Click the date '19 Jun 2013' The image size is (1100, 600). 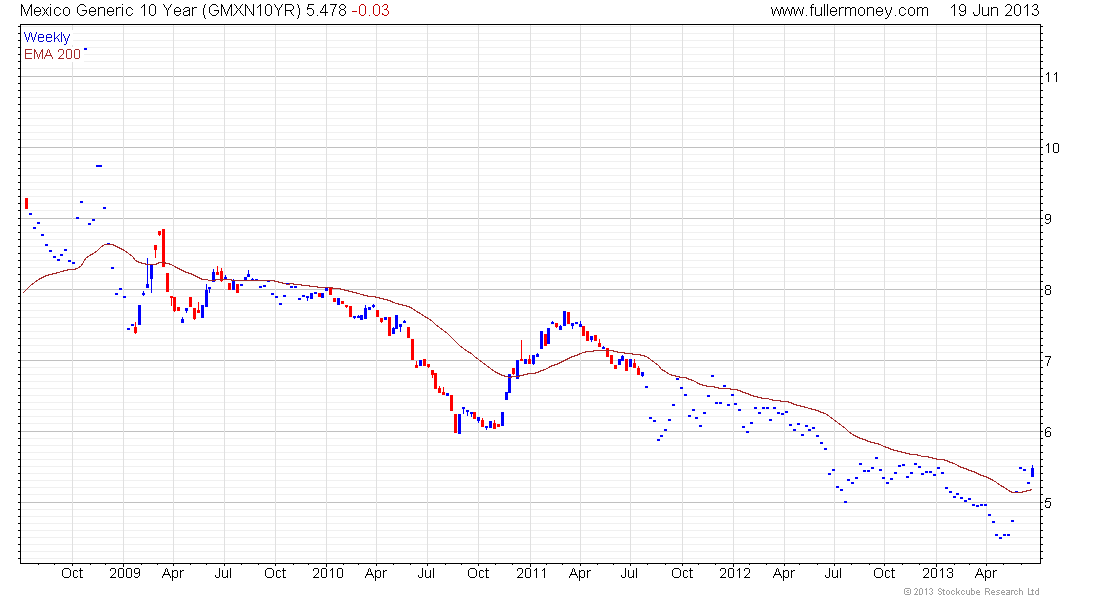pyautogui.click(x=995, y=11)
